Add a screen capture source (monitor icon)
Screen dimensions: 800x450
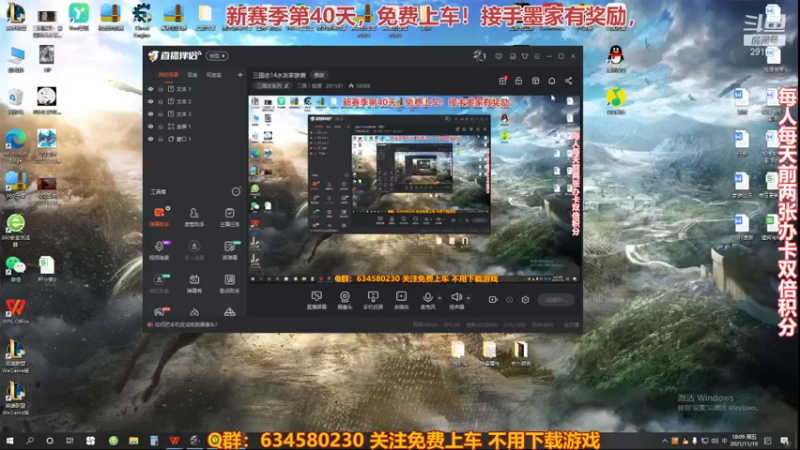316,300
